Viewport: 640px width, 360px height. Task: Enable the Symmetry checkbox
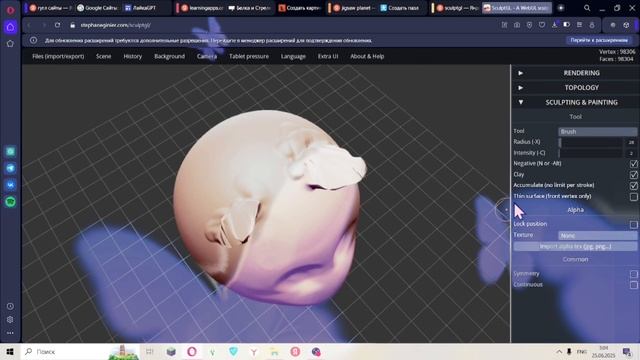pyautogui.click(x=633, y=274)
